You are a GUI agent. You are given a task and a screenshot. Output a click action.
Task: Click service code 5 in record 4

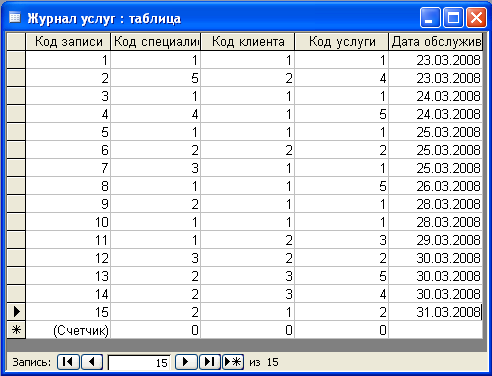pos(342,114)
